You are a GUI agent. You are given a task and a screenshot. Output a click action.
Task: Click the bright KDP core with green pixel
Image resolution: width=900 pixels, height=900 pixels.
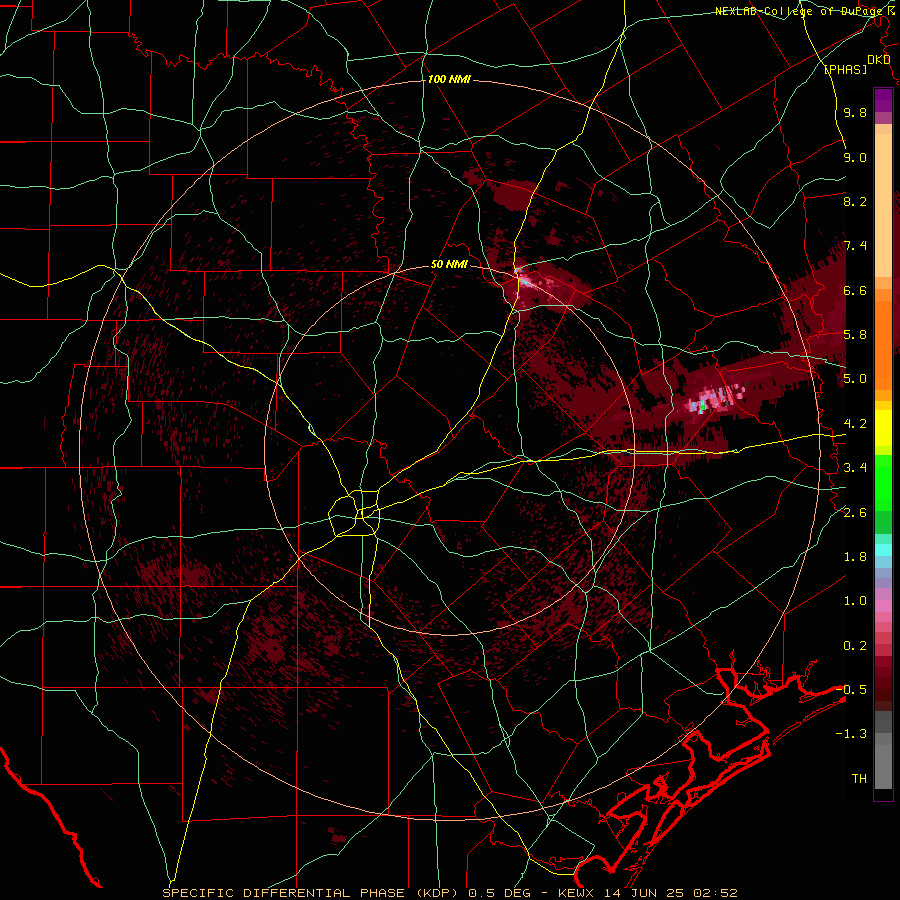pyautogui.click(x=703, y=406)
